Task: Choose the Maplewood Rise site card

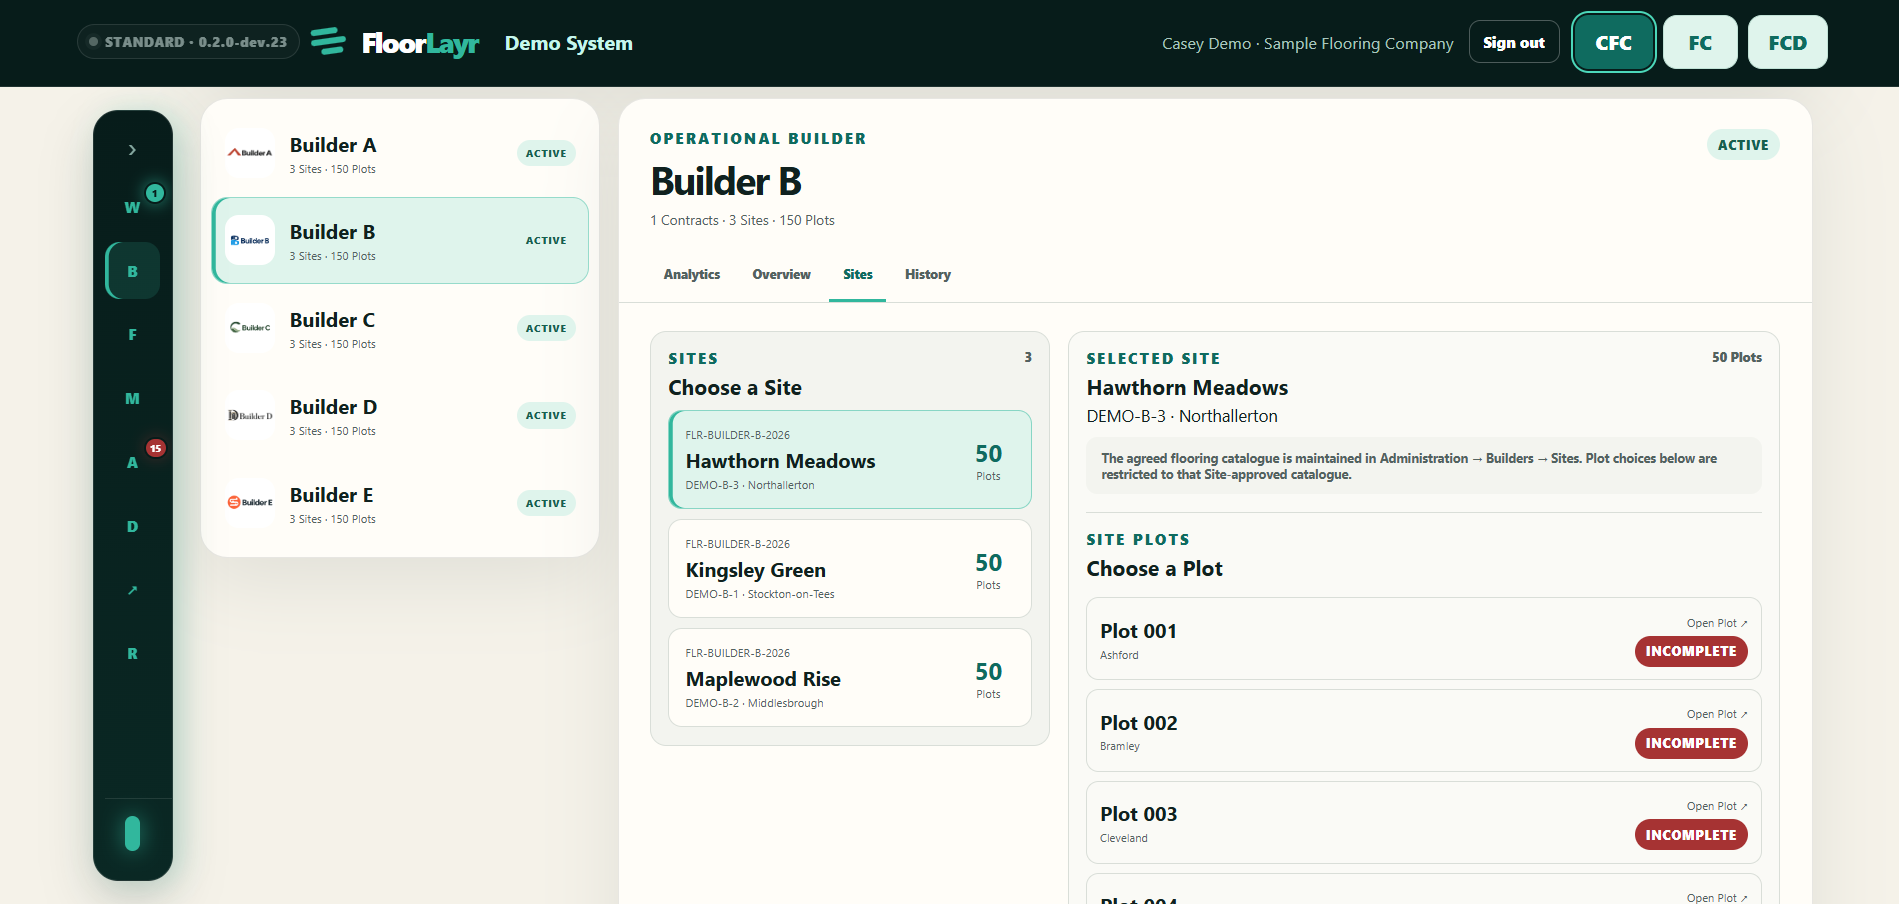Action: pyautogui.click(x=850, y=677)
